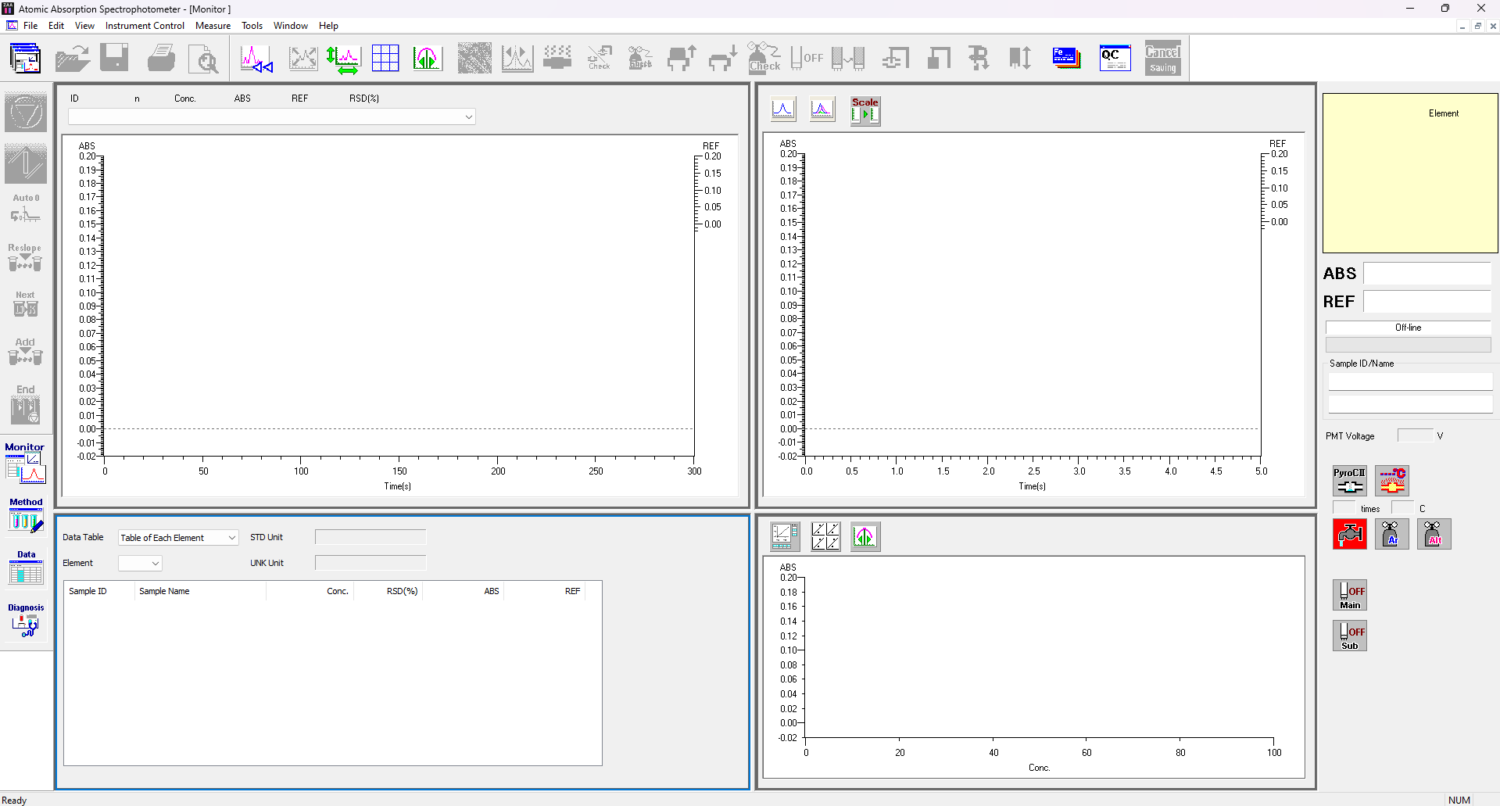1500x806 pixels.
Task: Click the Cancel Saving toolbar button
Action: (1163, 59)
